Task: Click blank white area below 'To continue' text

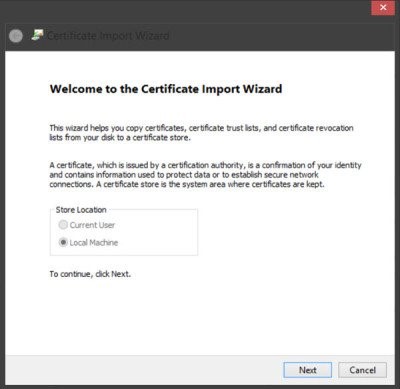Action: (200, 317)
